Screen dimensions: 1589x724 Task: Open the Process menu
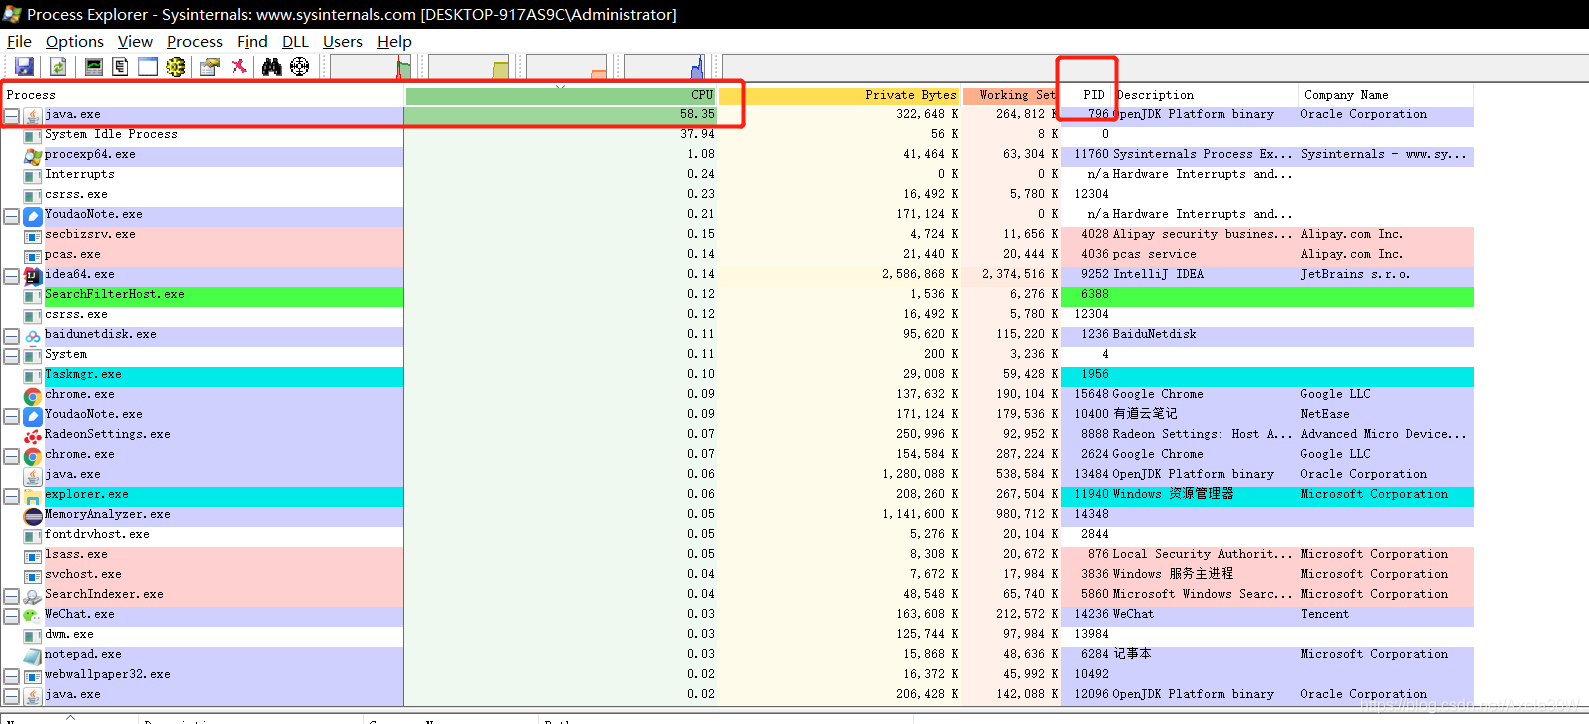point(195,42)
